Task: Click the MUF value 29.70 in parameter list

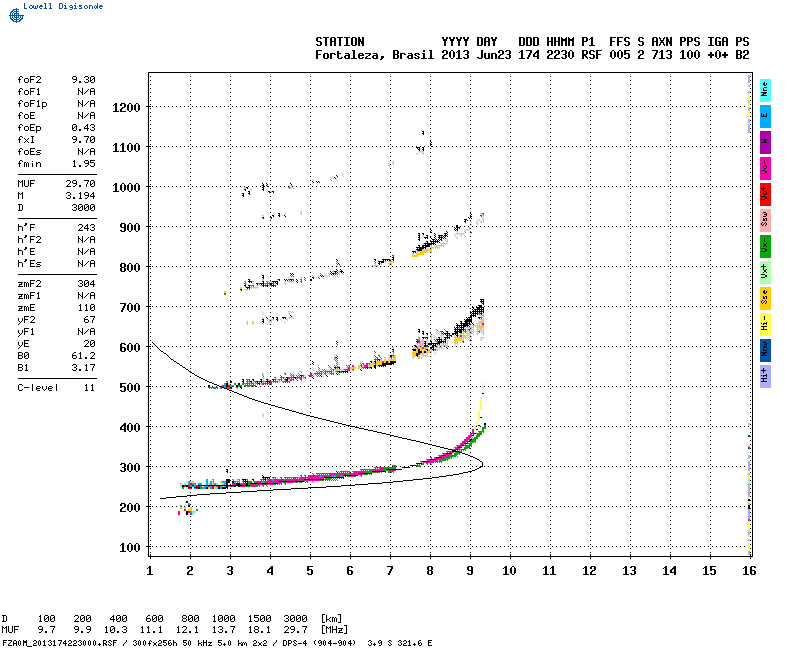Action: [x=80, y=184]
